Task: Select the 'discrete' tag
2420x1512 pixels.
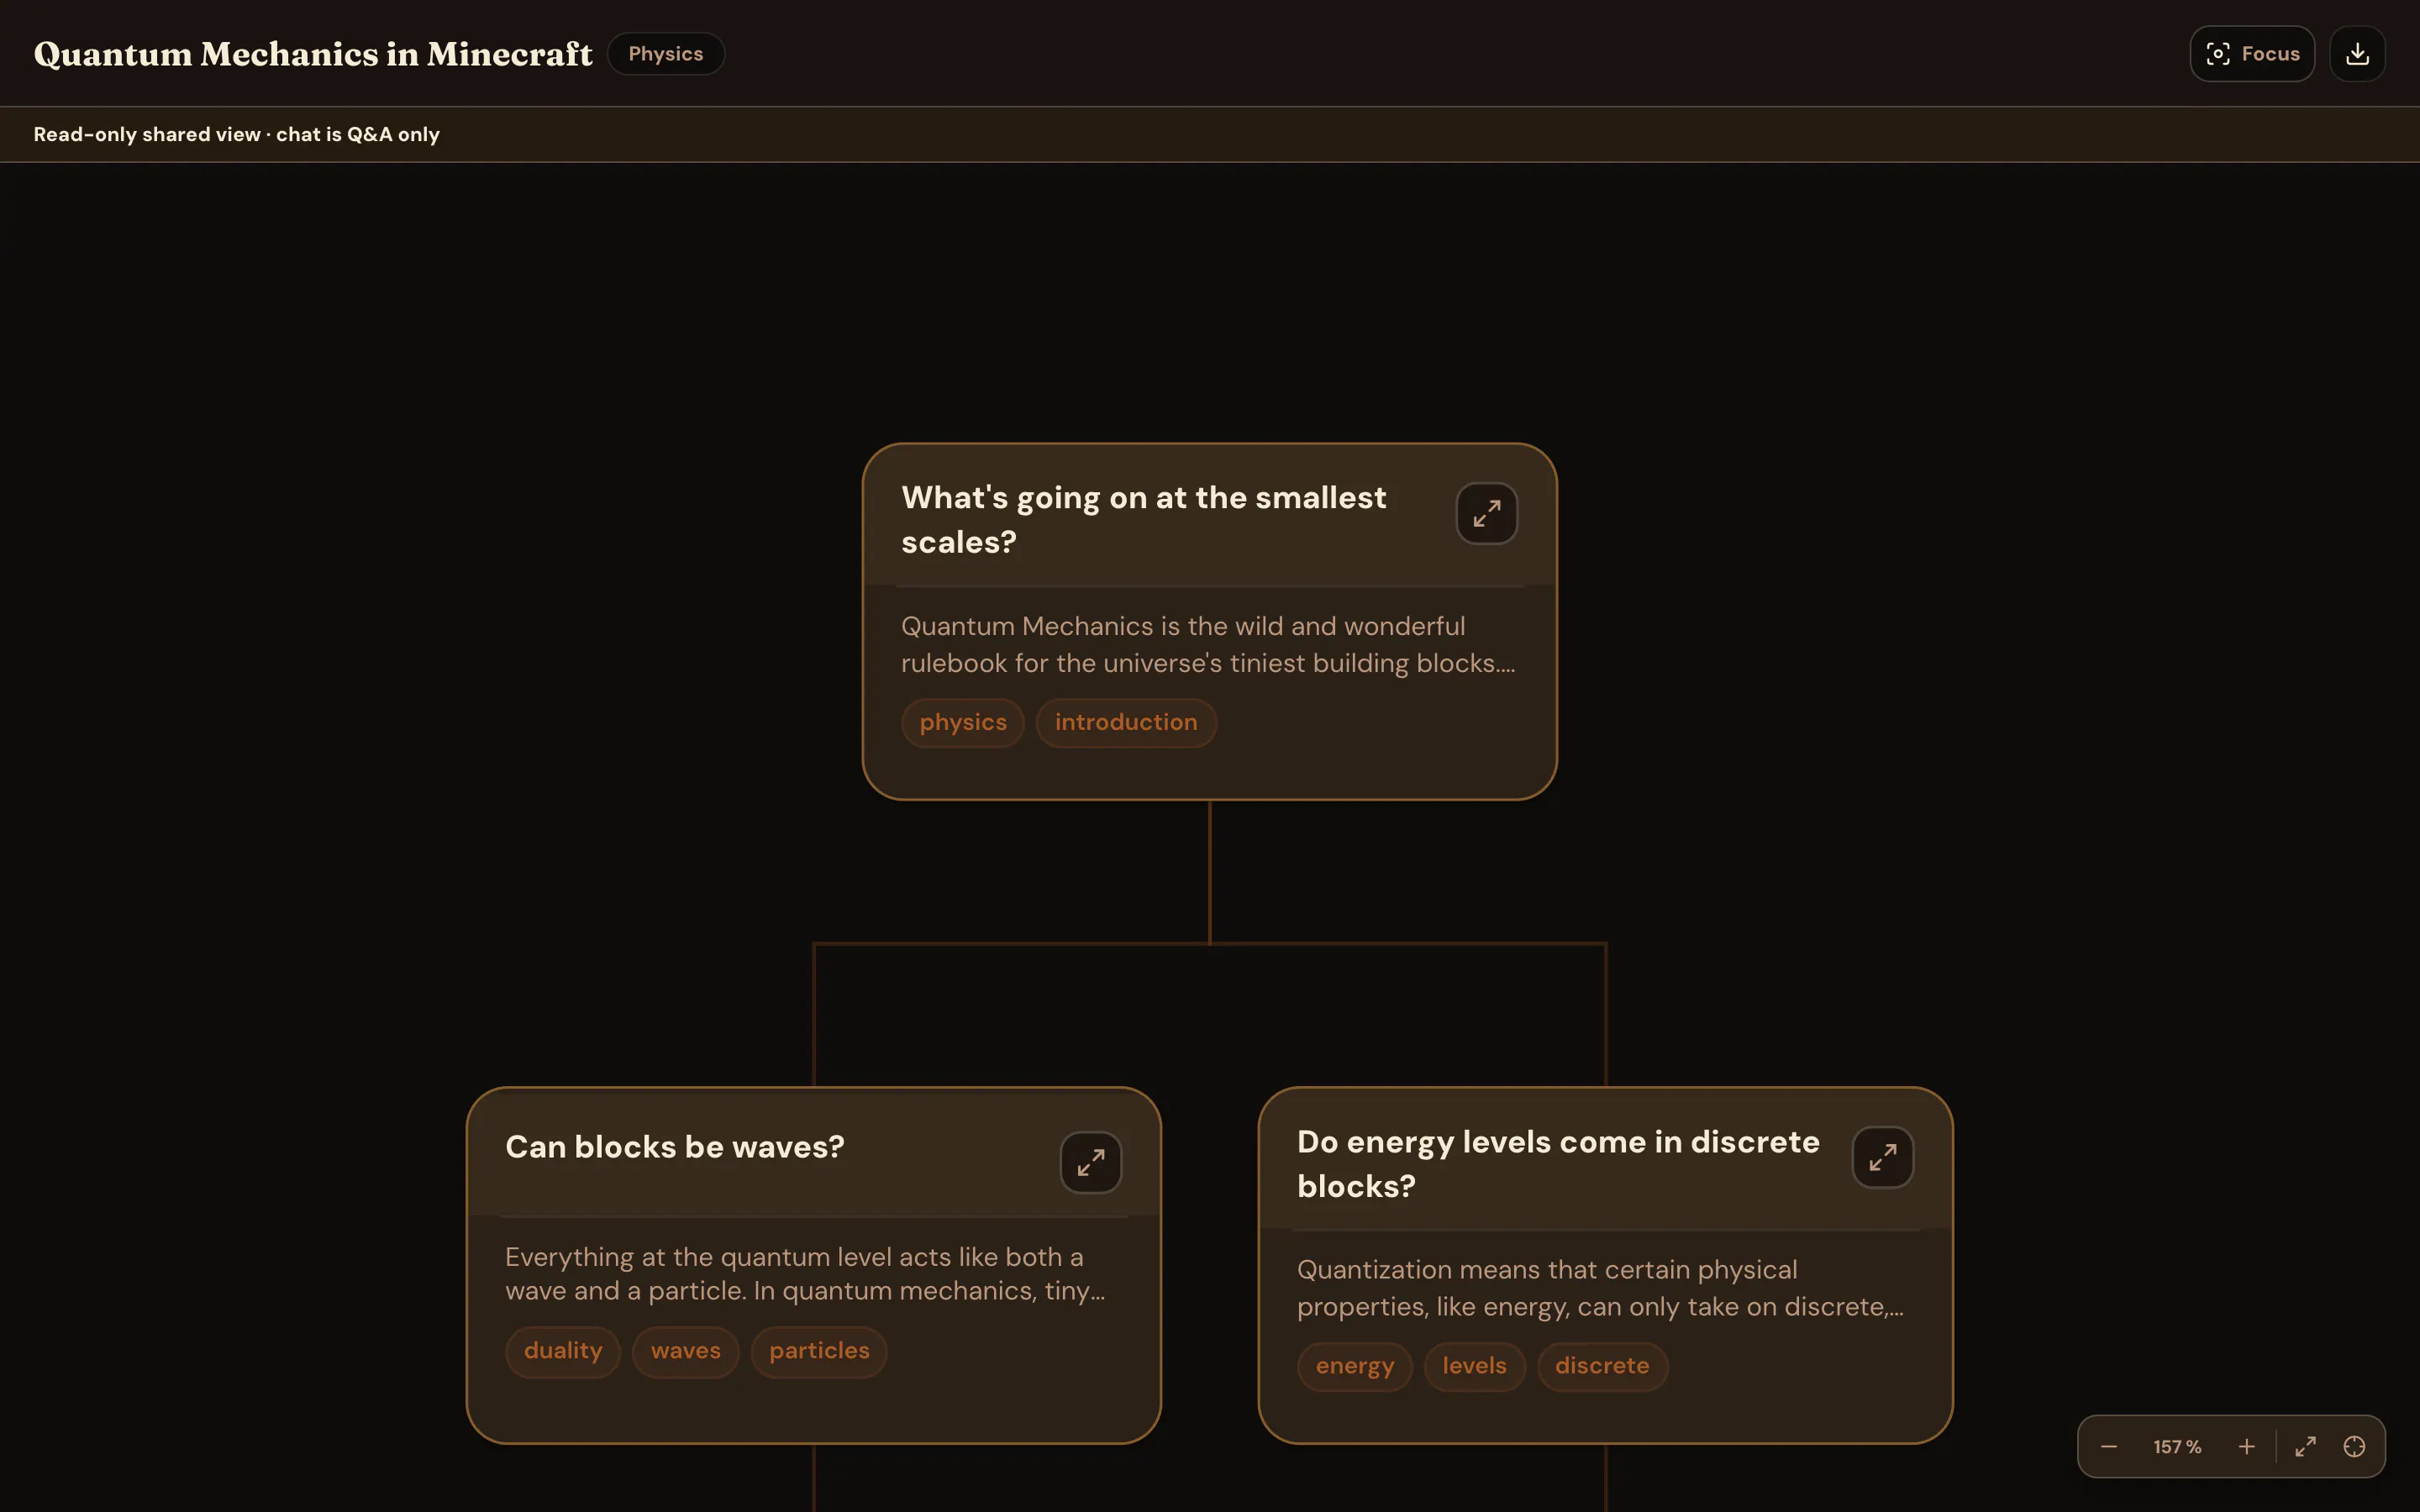Action: [1602, 1367]
